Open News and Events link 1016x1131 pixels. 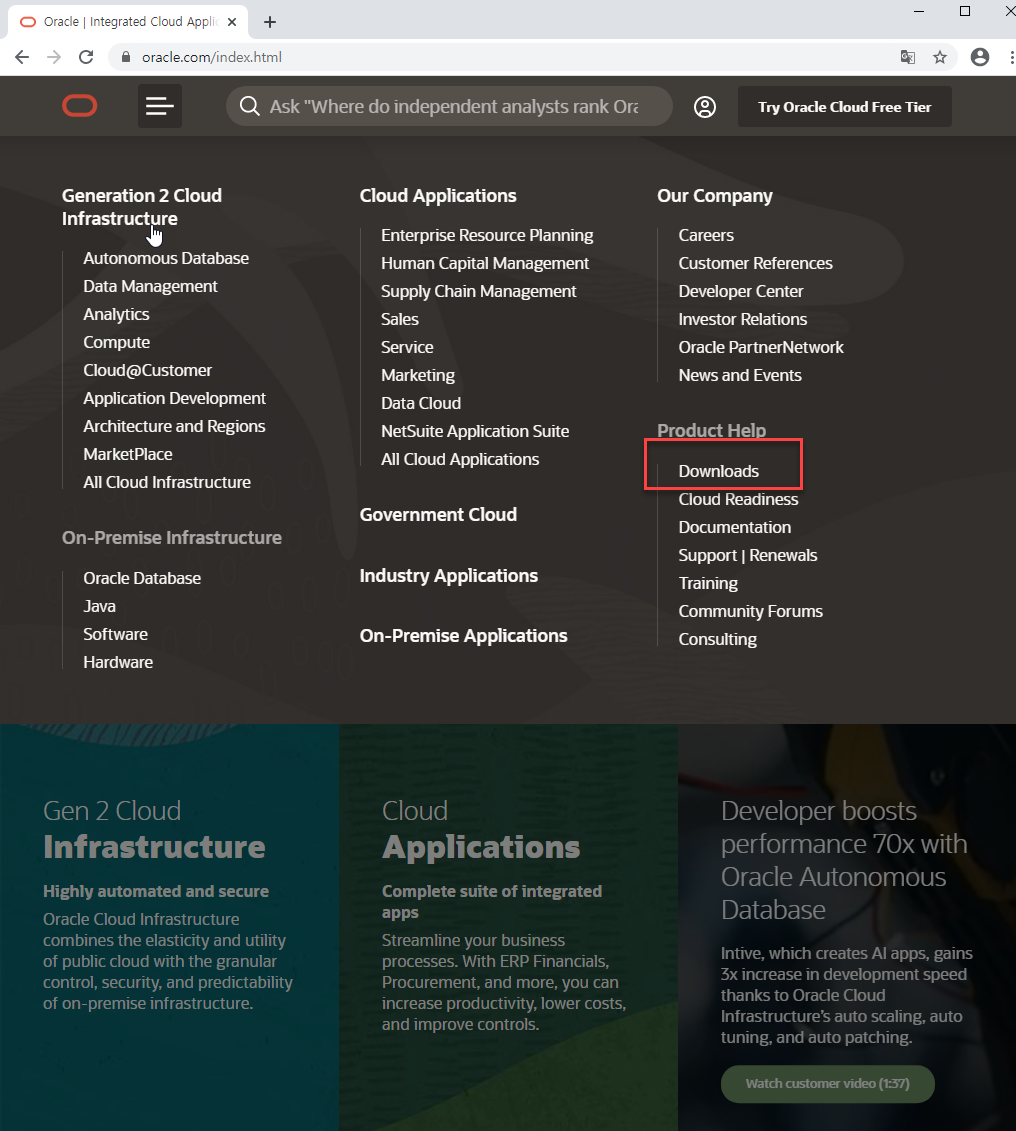pos(740,375)
